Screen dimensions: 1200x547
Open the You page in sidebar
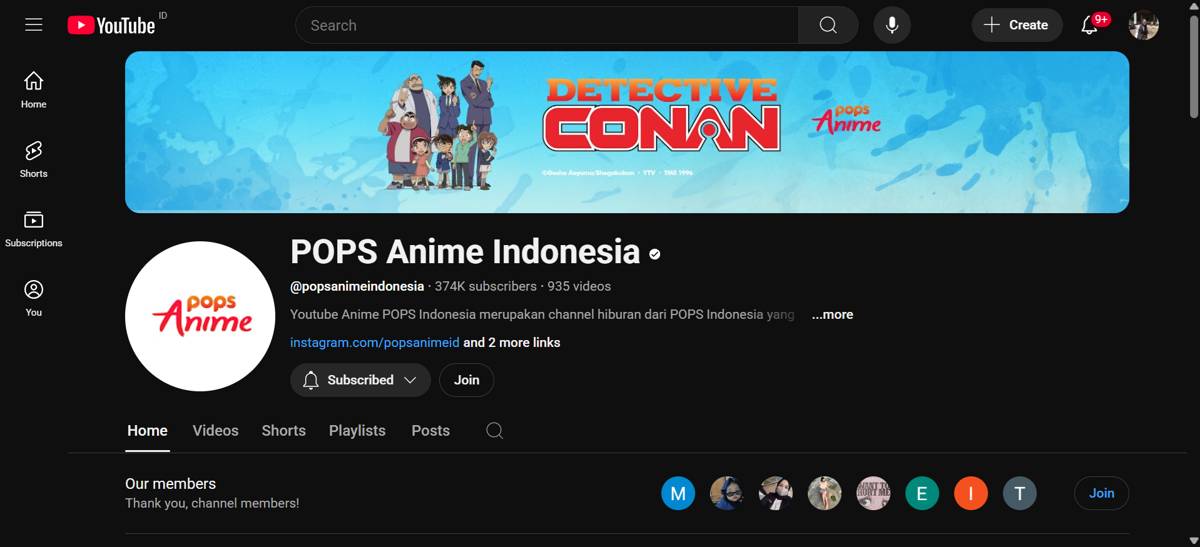(34, 298)
